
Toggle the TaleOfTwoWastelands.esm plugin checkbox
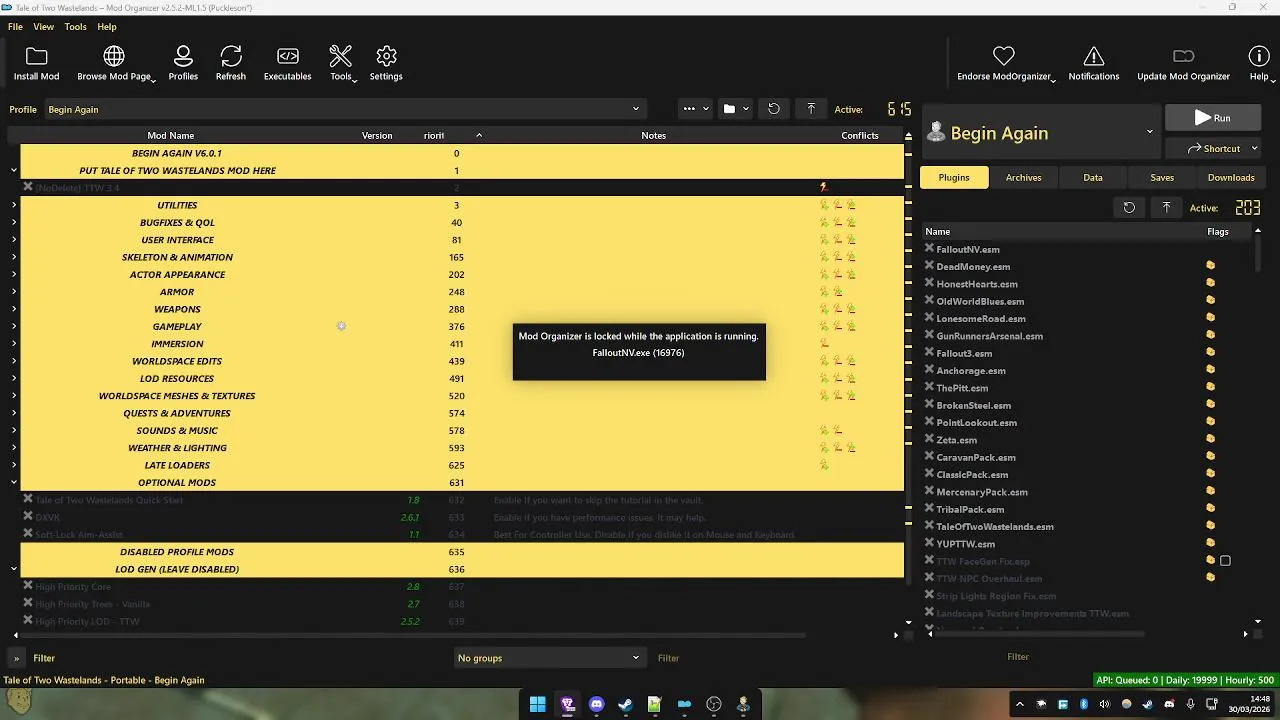click(x=929, y=527)
